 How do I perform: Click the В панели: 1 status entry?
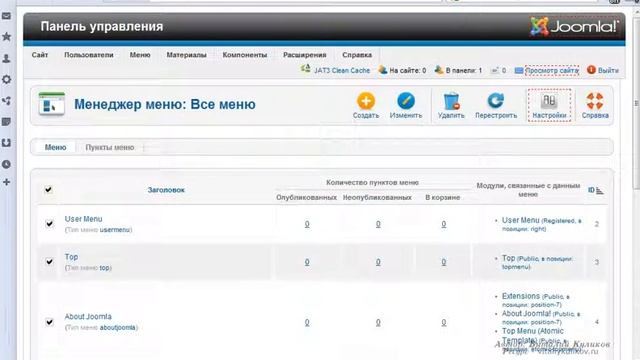point(458,70)
